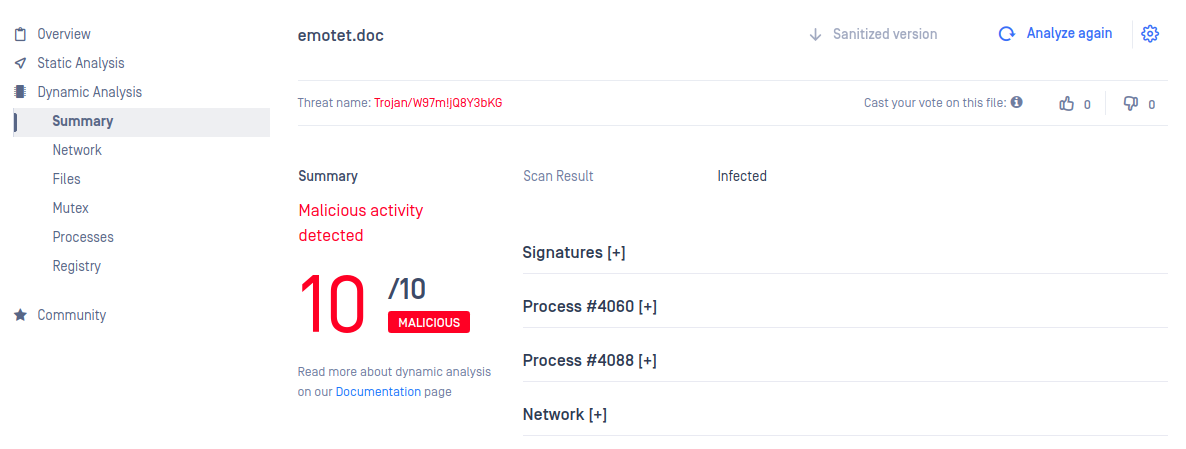The image size is (1186, 449).
Task: Click the Sanitized version download arrow
Action: tap(815, 35)
